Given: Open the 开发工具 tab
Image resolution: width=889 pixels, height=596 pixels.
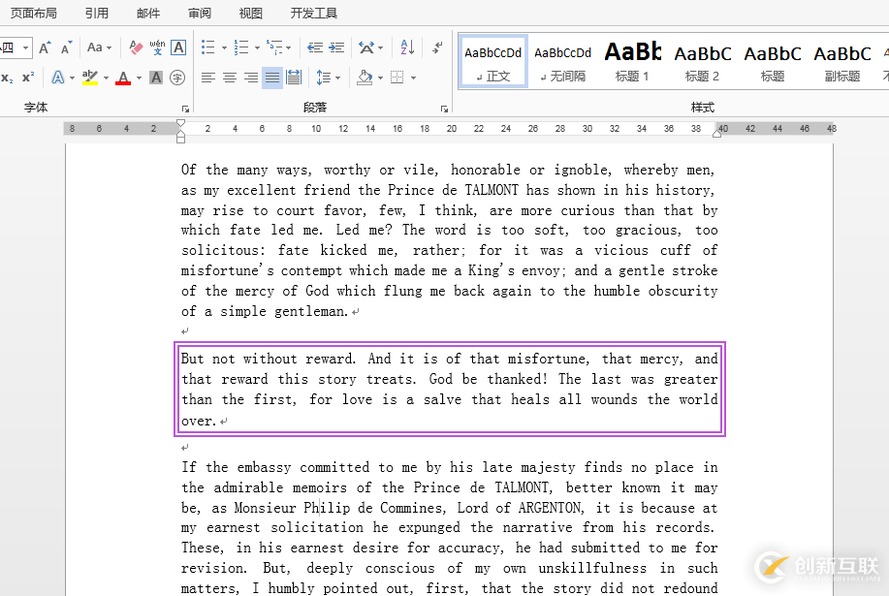Looking at the screenshot, I should click(314, 13).
